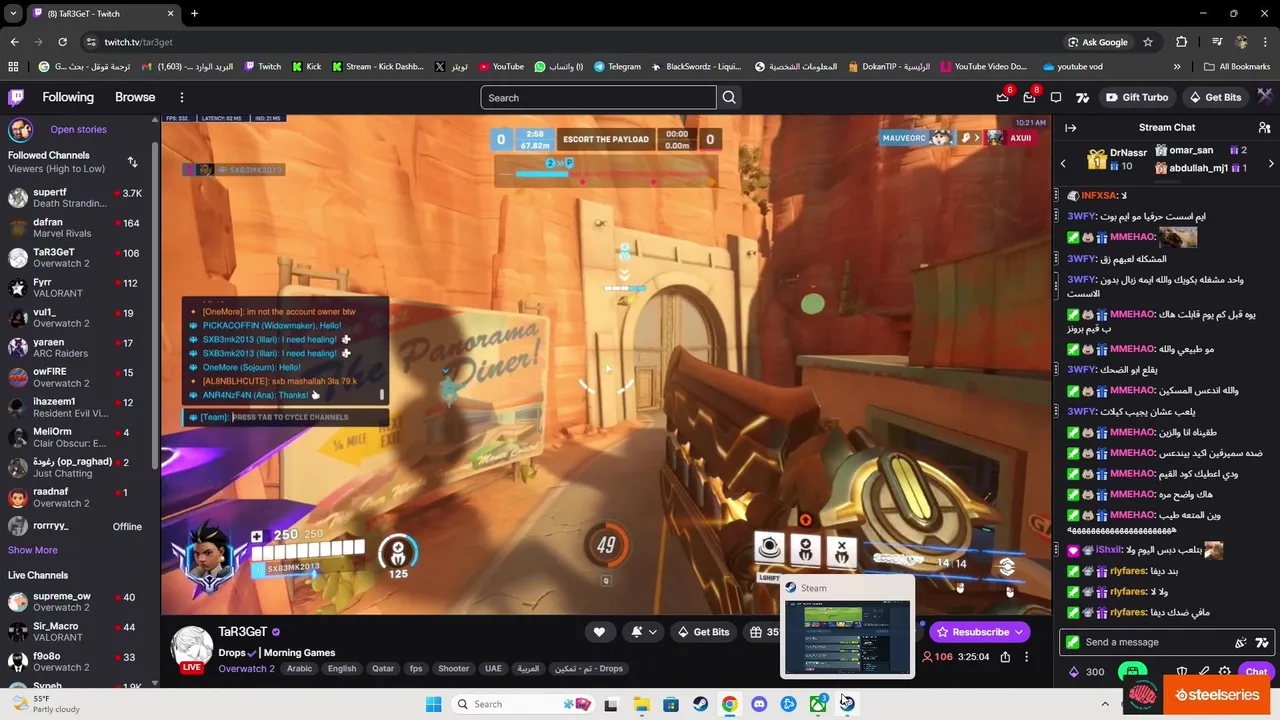Open the More options menu beside Browse
This screenshot has width=1280, height=720.
[x=181, y=97]
